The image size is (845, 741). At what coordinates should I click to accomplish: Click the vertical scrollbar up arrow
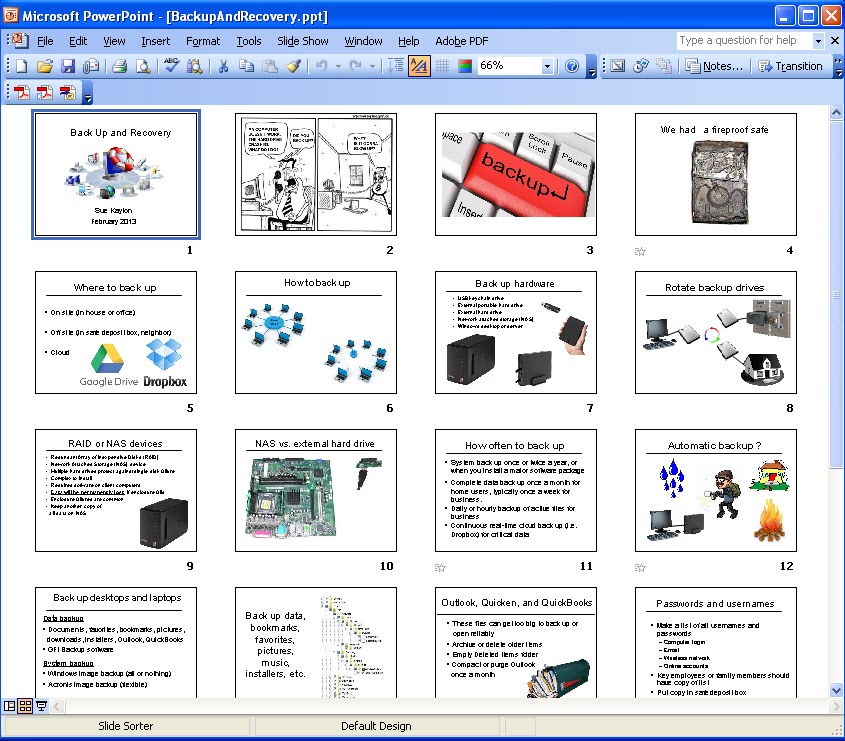click(x=836, y=113)
